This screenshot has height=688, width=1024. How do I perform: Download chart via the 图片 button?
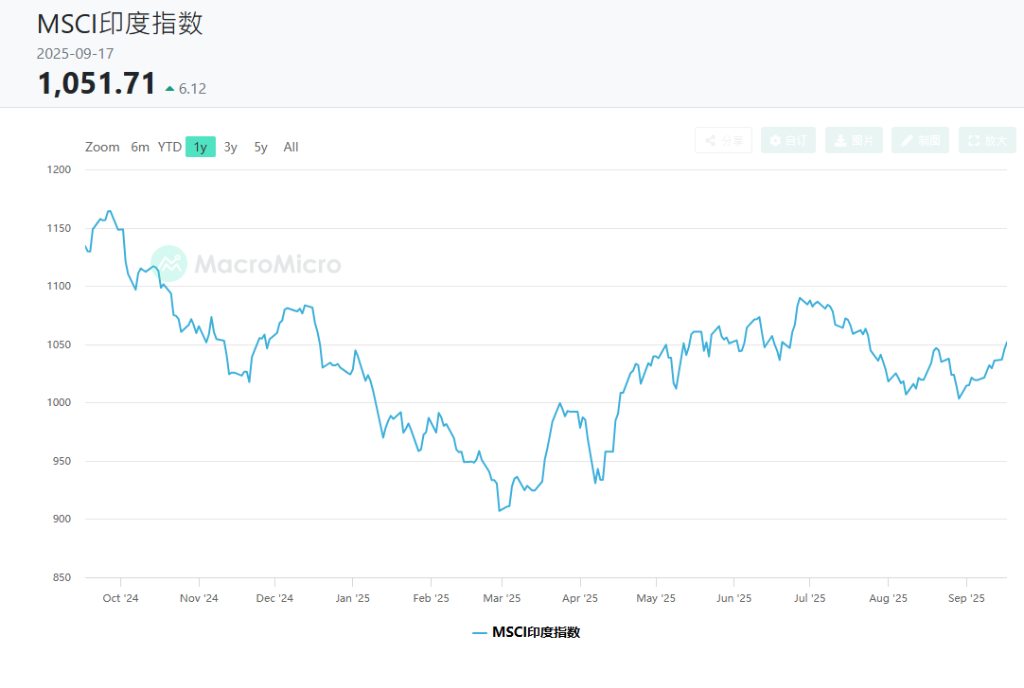[853, 141]
